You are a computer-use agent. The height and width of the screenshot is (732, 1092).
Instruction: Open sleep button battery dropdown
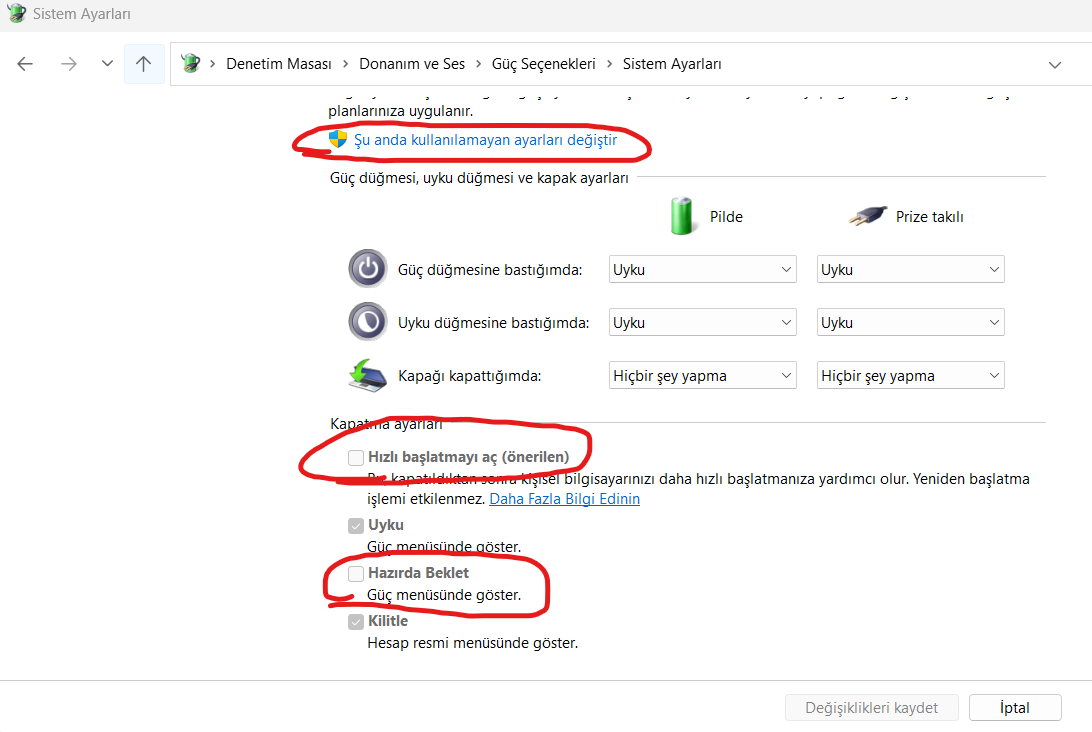point(702,322)
